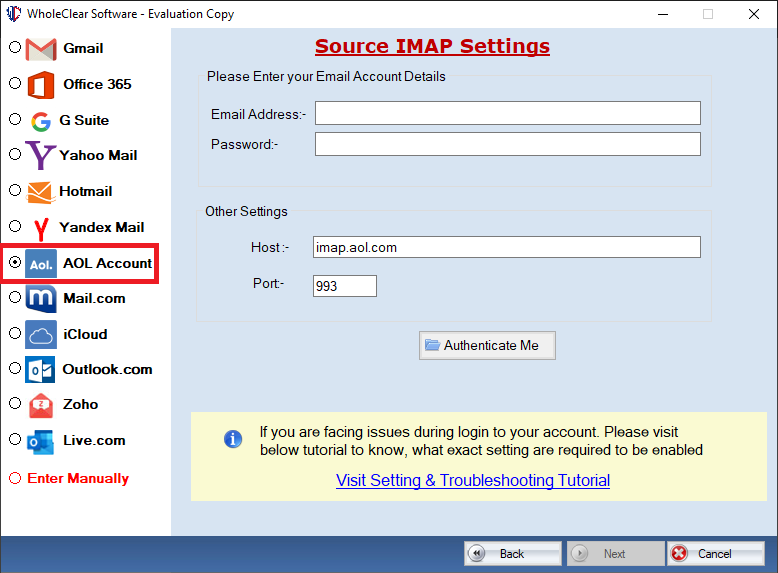Click the Enter Manually red label
This screenshot has width=778, height=573.
tap(78, 478)
